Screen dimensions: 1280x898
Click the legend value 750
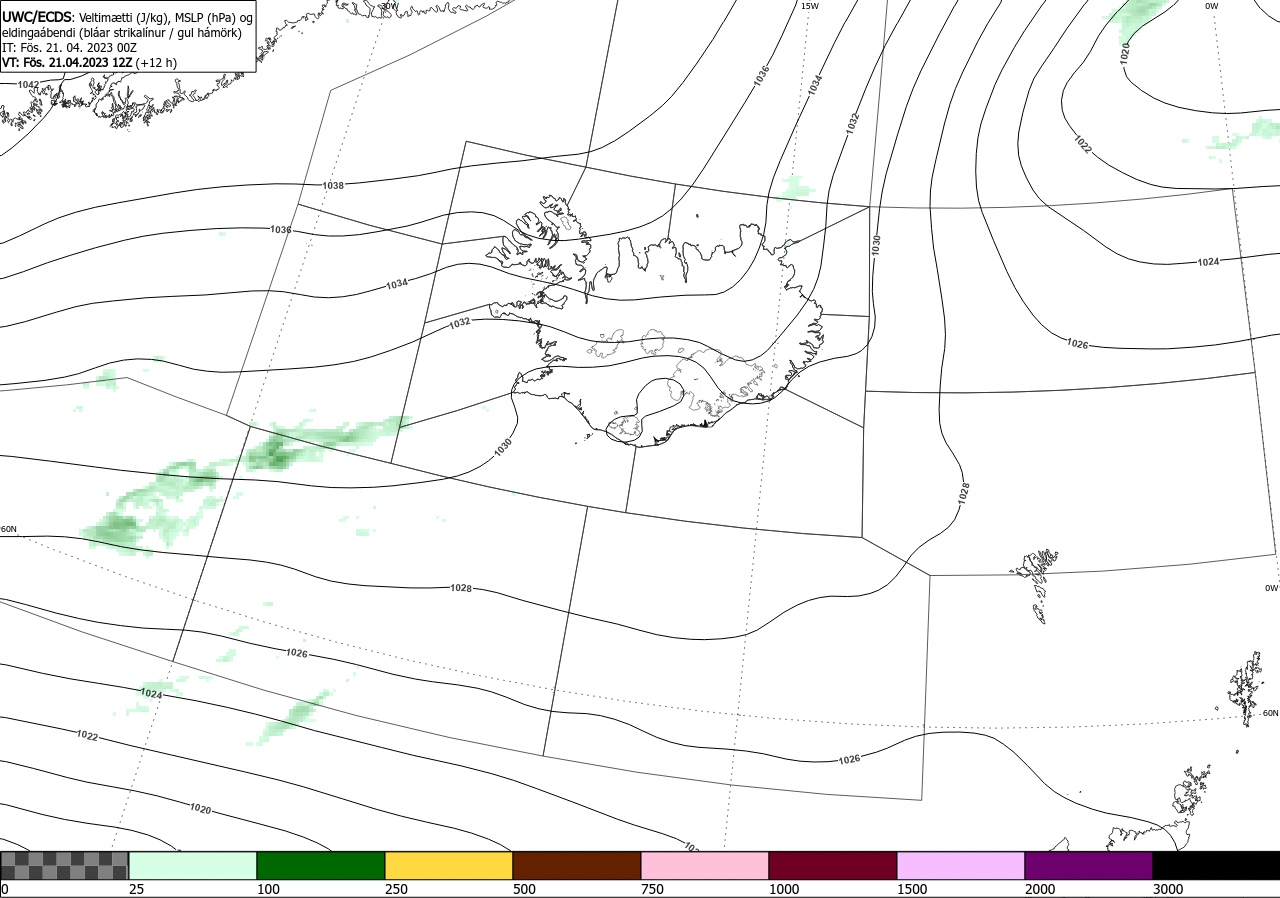(x=652, y=889)
